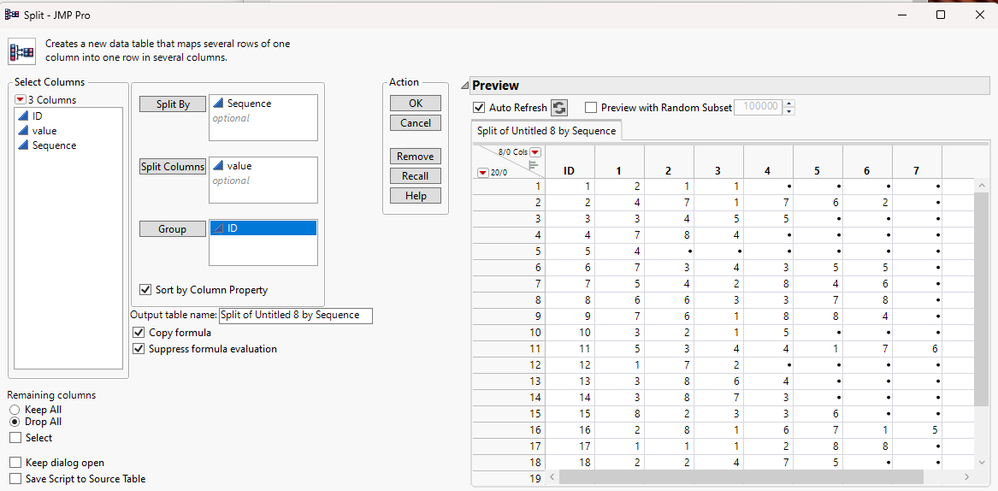Image resolution: width=998 pixels, height=491 pixels.
Task: Click the preview scroll left arrow
Action: coord(552,476)
